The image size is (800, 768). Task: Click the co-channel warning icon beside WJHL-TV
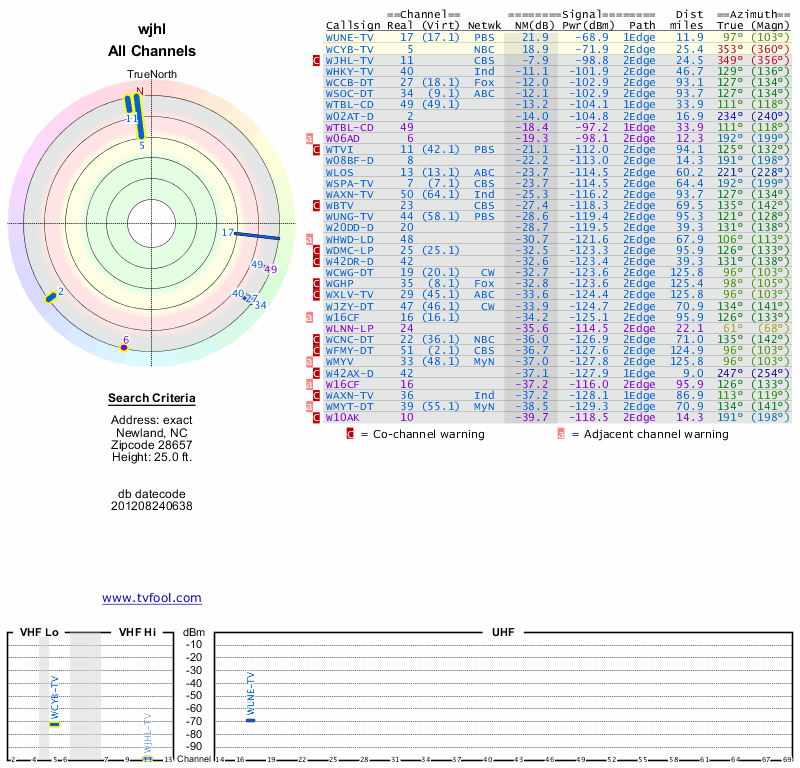(x=316, y=60)
